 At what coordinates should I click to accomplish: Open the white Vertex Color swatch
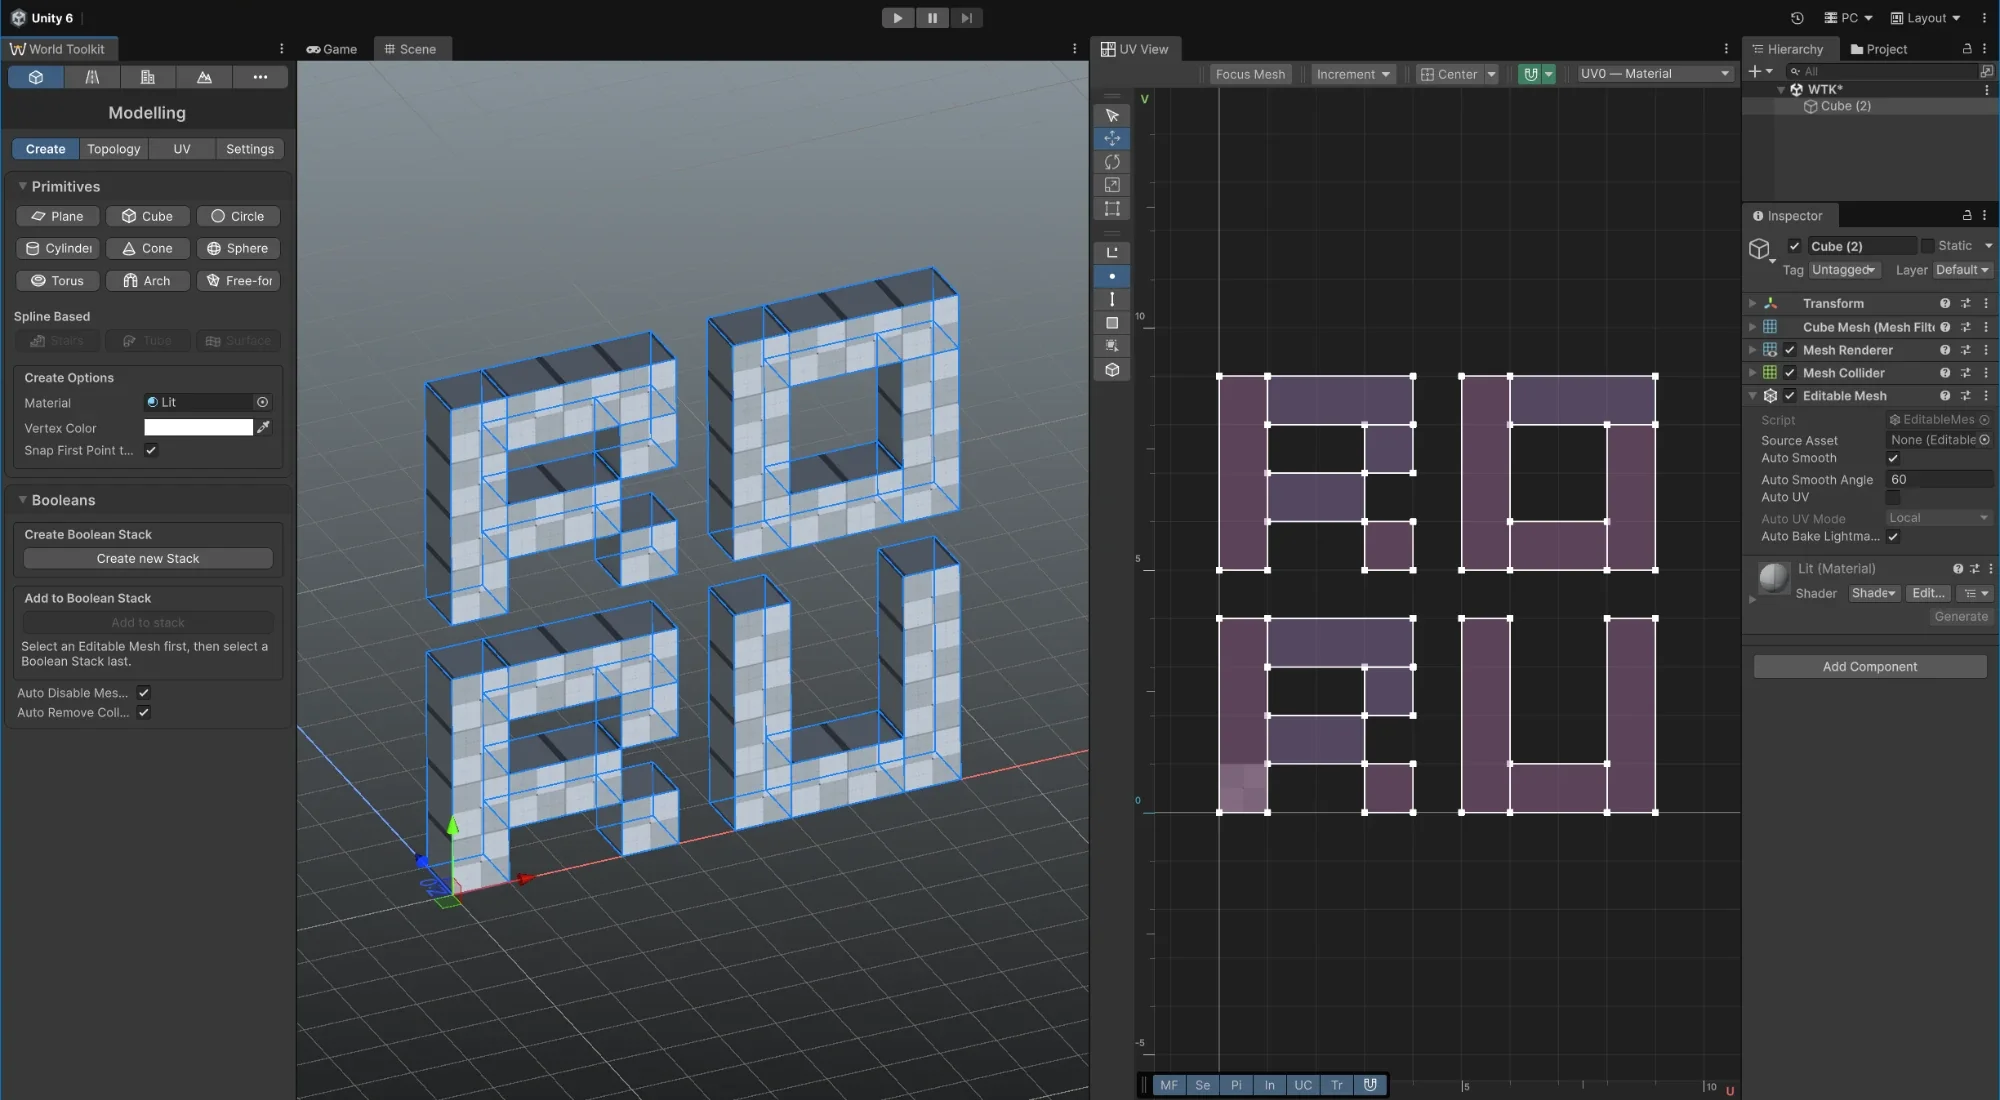(x=198, y=427)
